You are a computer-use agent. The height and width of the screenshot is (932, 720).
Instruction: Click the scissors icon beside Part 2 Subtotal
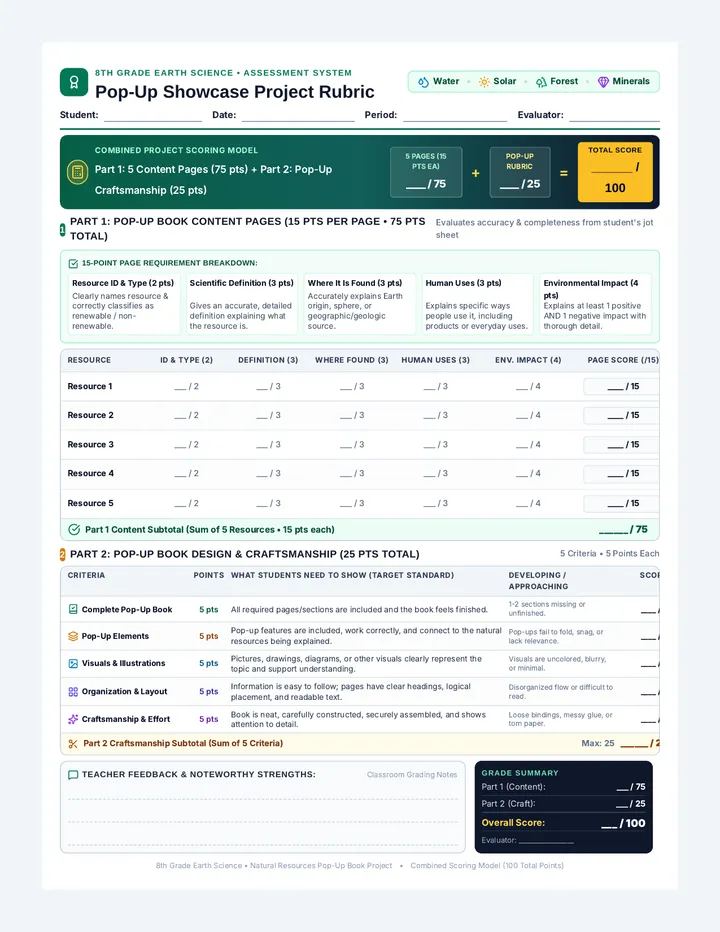click(x=73, y=744)
